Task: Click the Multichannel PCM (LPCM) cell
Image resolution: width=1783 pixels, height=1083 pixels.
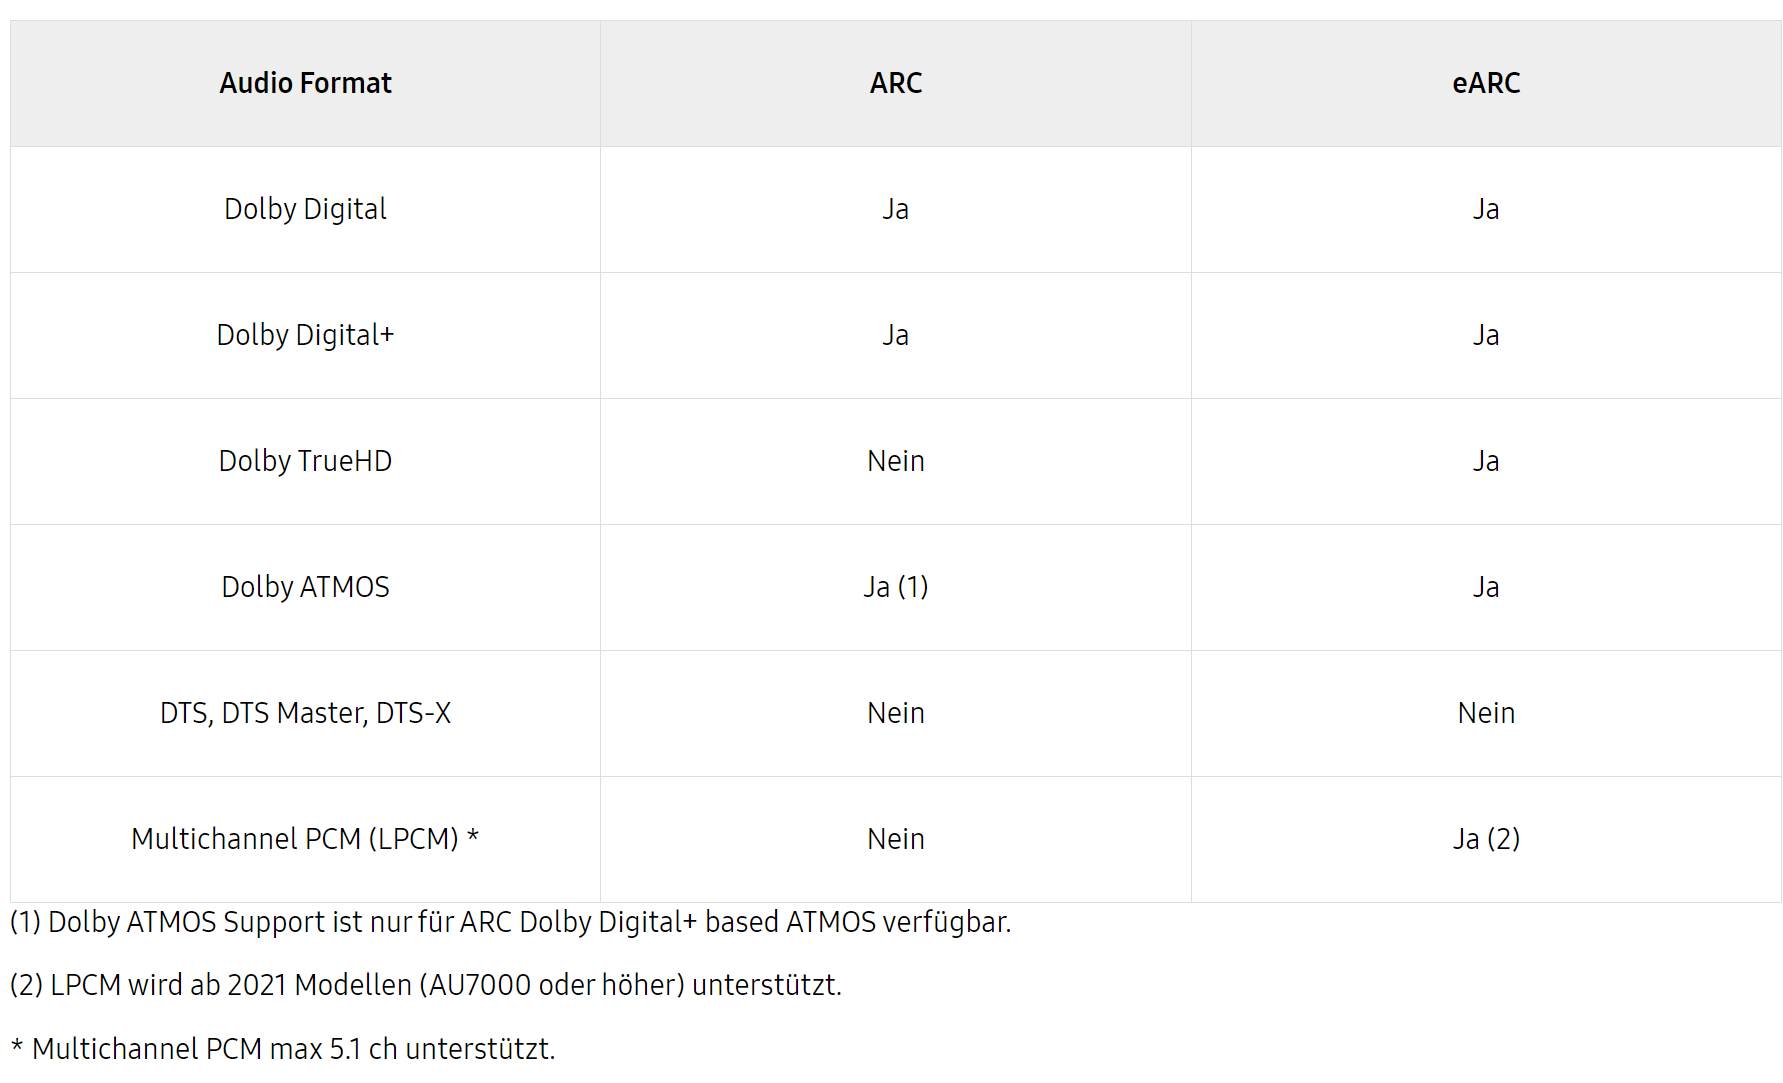Action: click(x=305, y=839)
